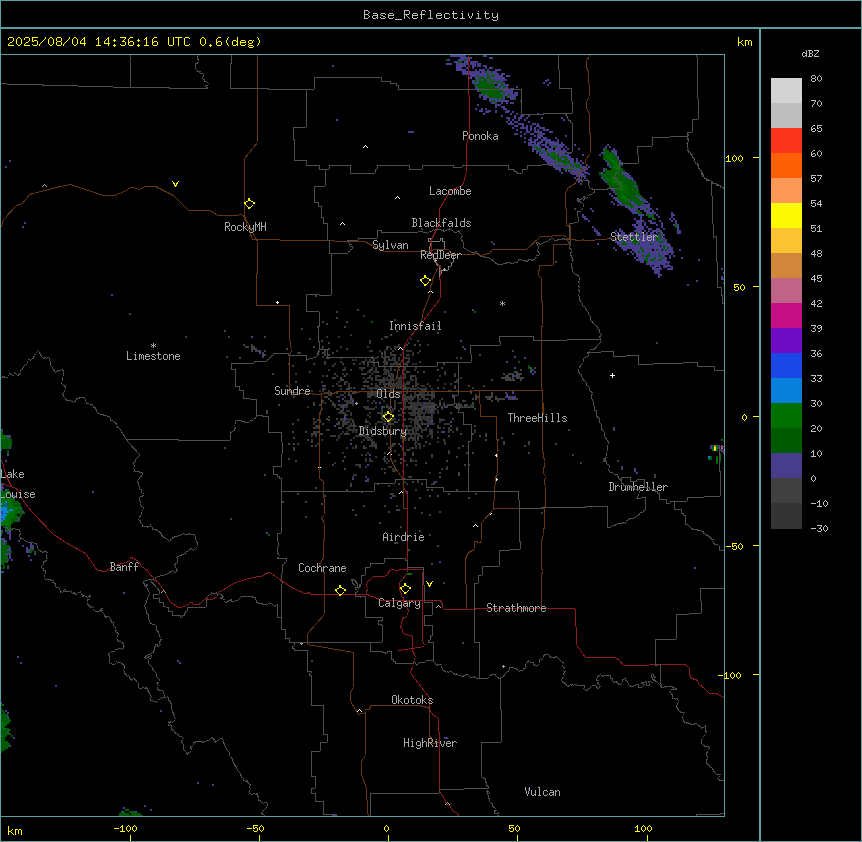Viewport: 862px width, 842px height.
Task: Click the Blackfalds label
Action: point(441,223)
